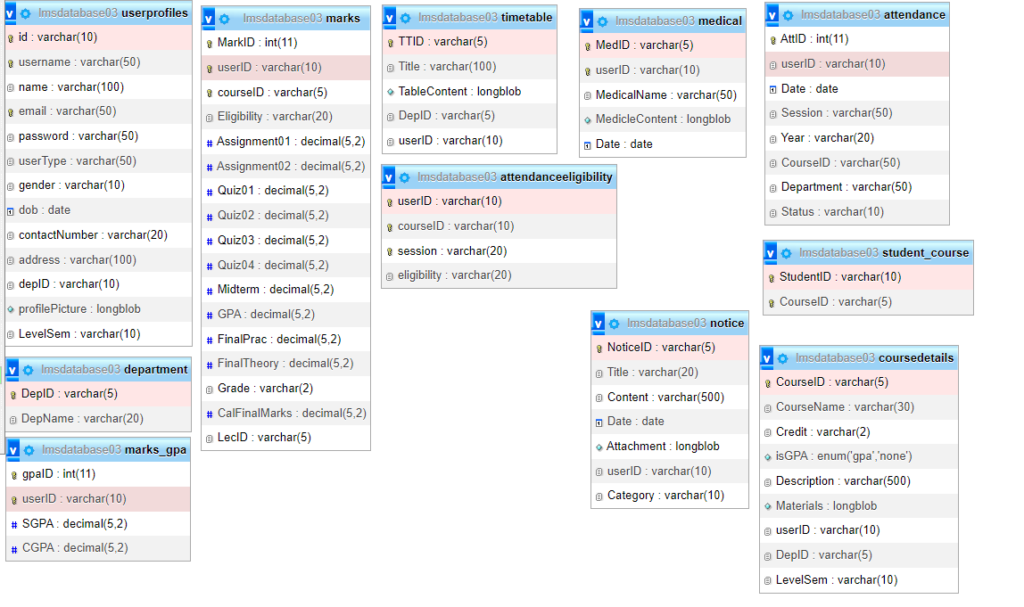Click the 'email : varchar(50)' column row
The height and width of the screenshot is (607, 1024).
pos(99,112)
